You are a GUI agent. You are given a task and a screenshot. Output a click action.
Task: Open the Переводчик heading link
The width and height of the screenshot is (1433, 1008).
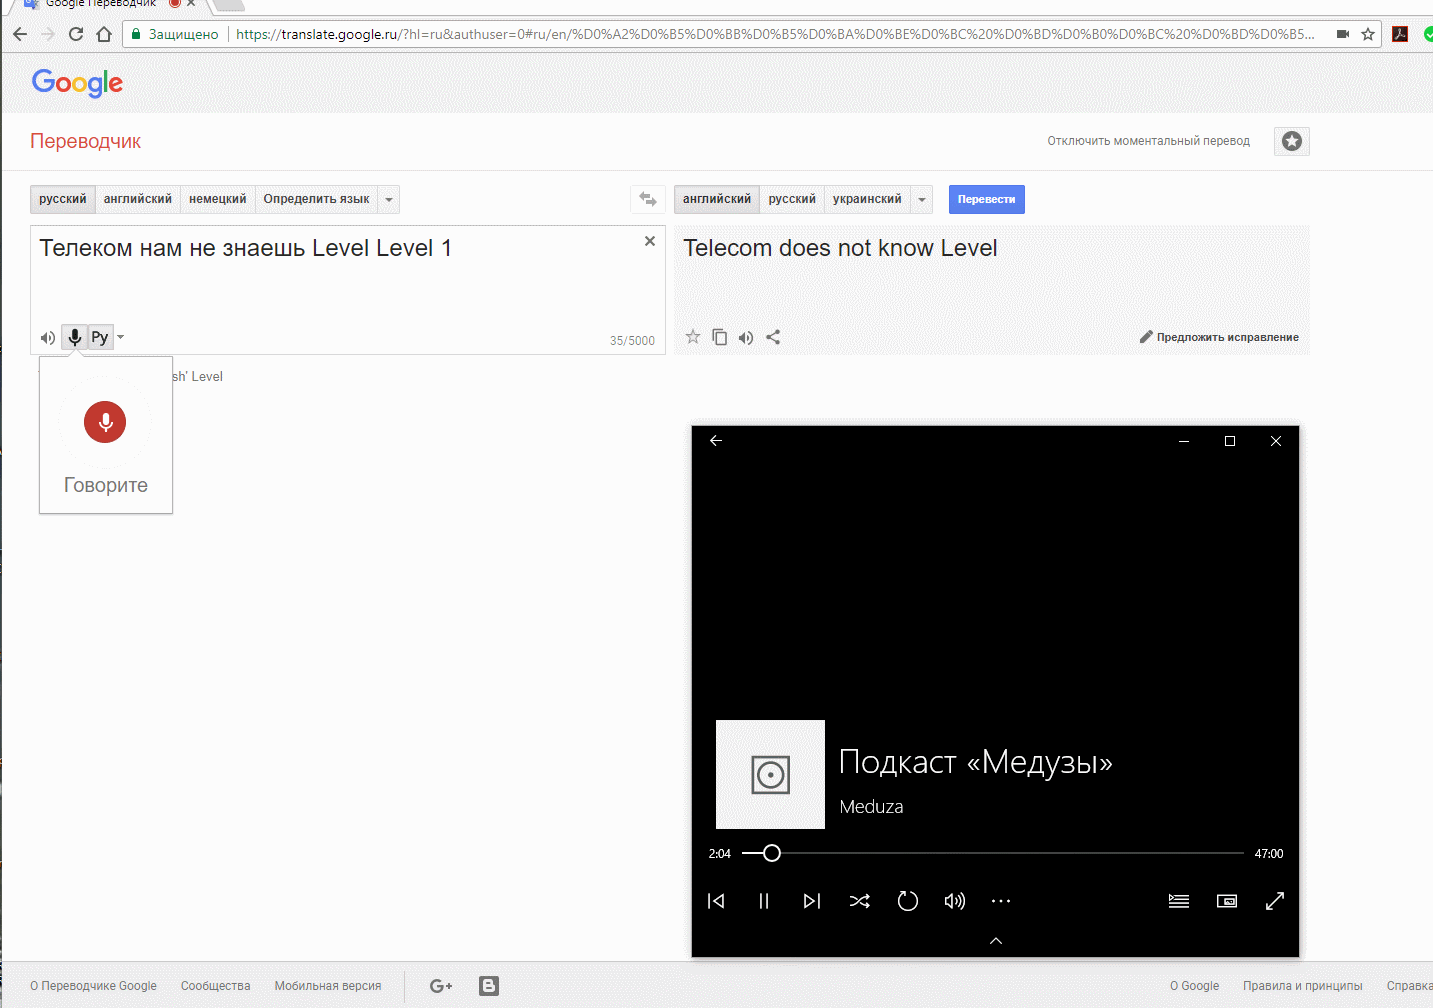coord(86,141)
